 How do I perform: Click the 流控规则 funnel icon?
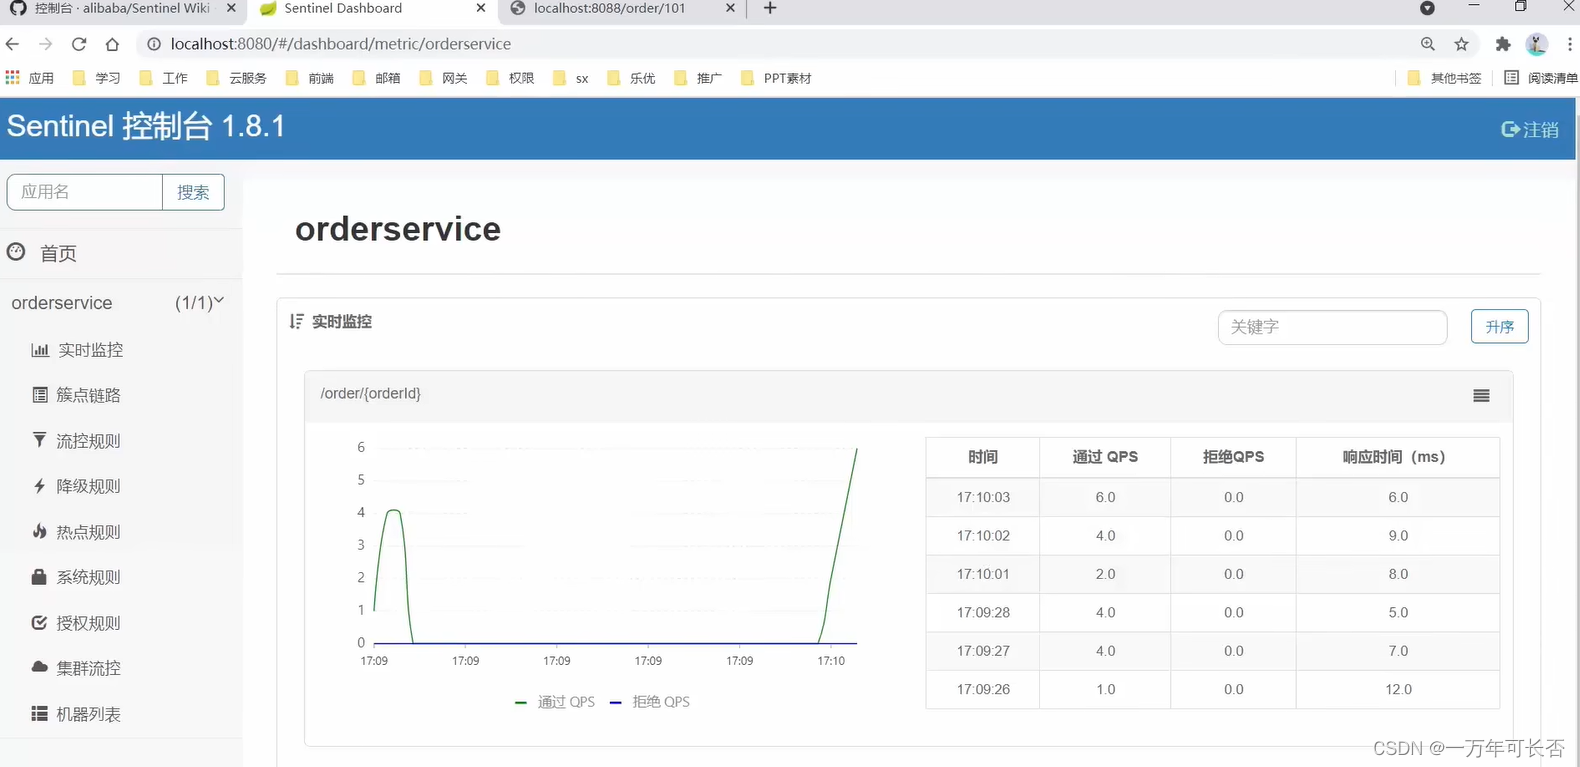point(40,440)
